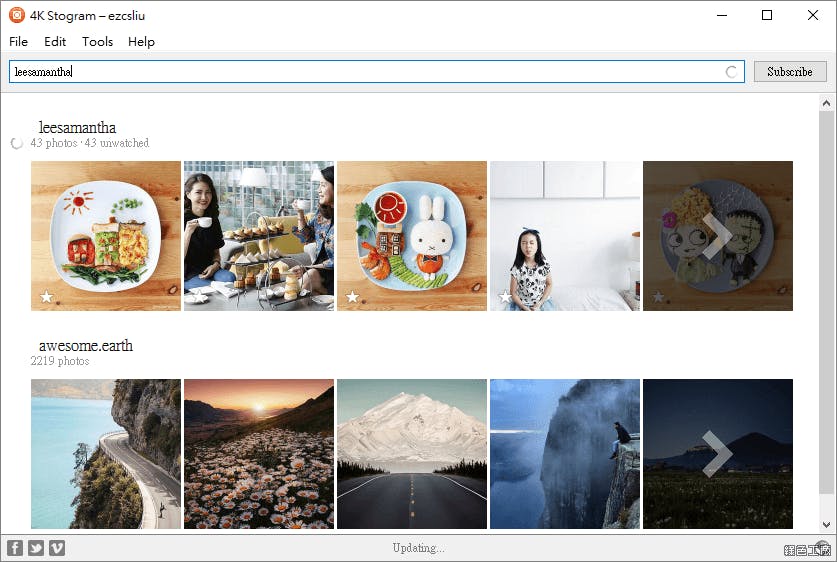The width and height of the screenshot is (837, 562).
Task: Click the Vimeo icon in status bar
Action: (57, 547)
